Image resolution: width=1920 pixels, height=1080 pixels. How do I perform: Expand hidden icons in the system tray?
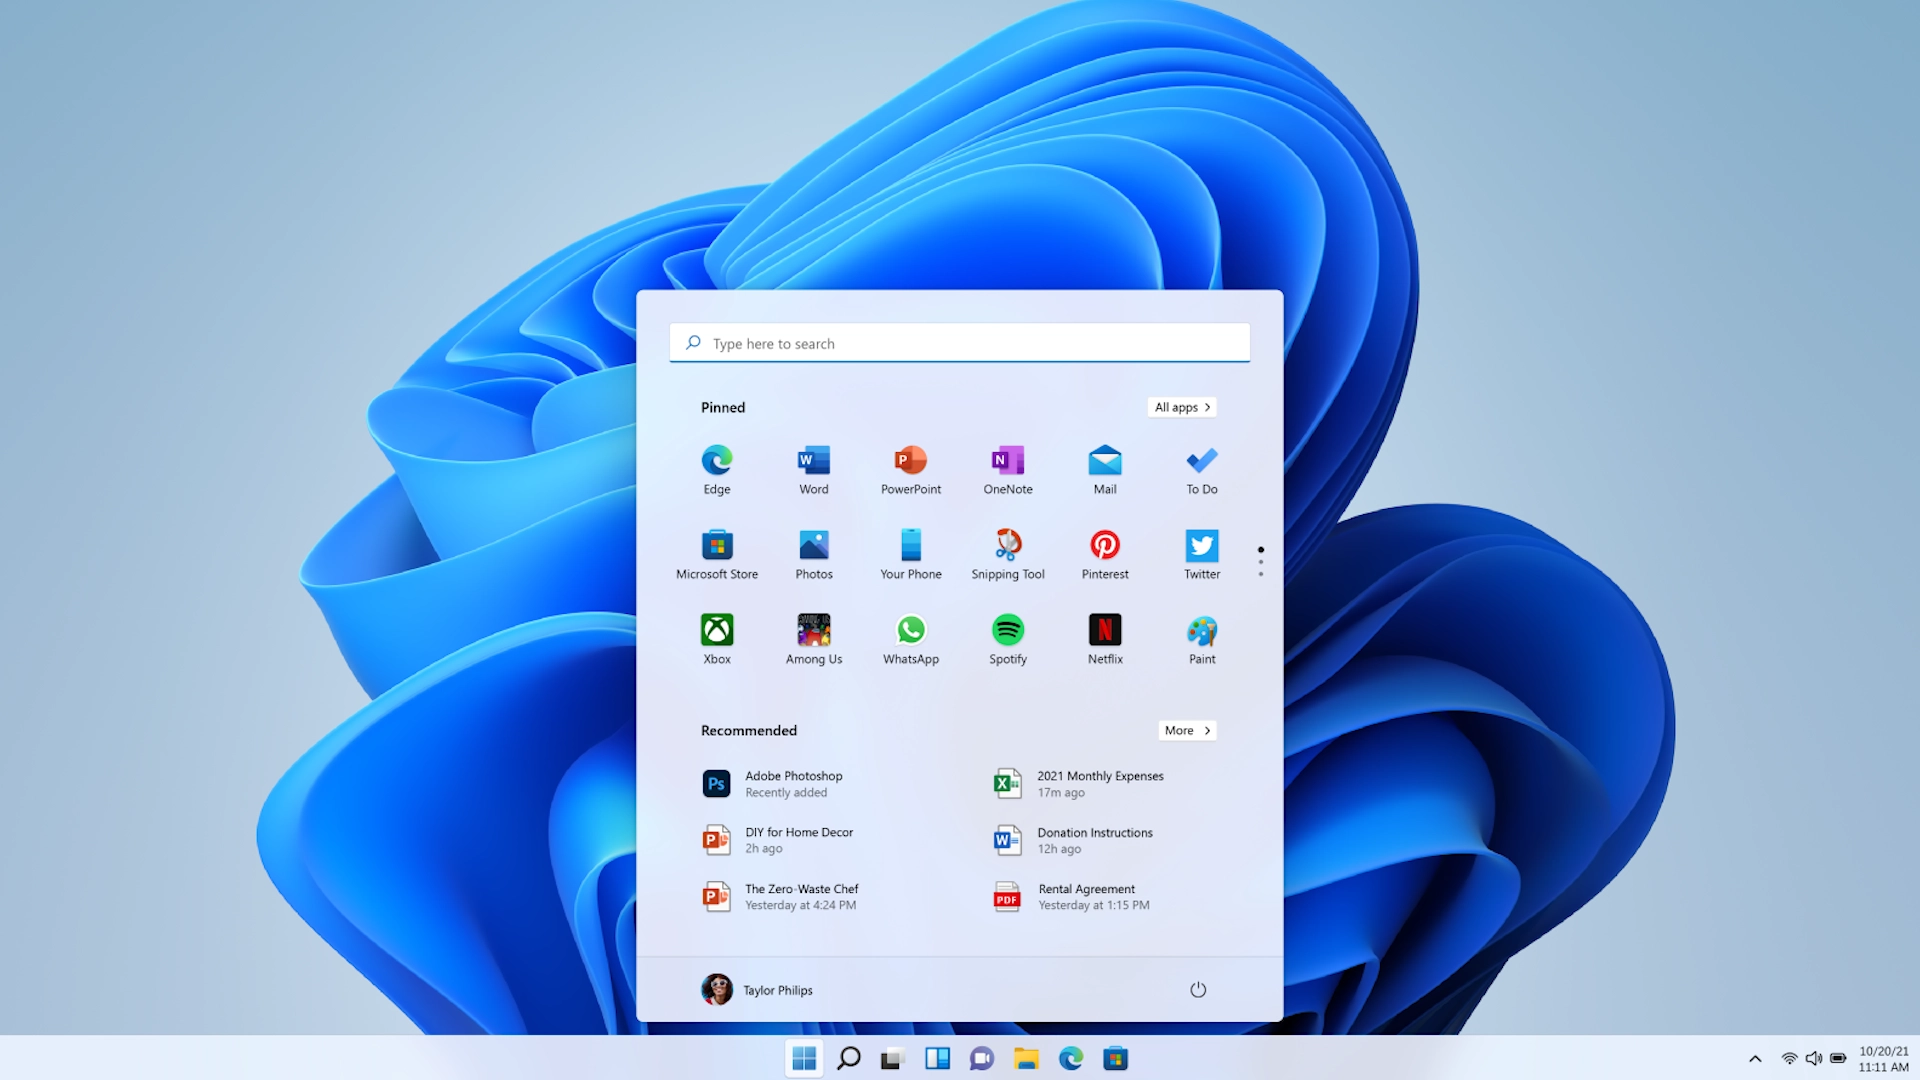tap(1755, 1058)
